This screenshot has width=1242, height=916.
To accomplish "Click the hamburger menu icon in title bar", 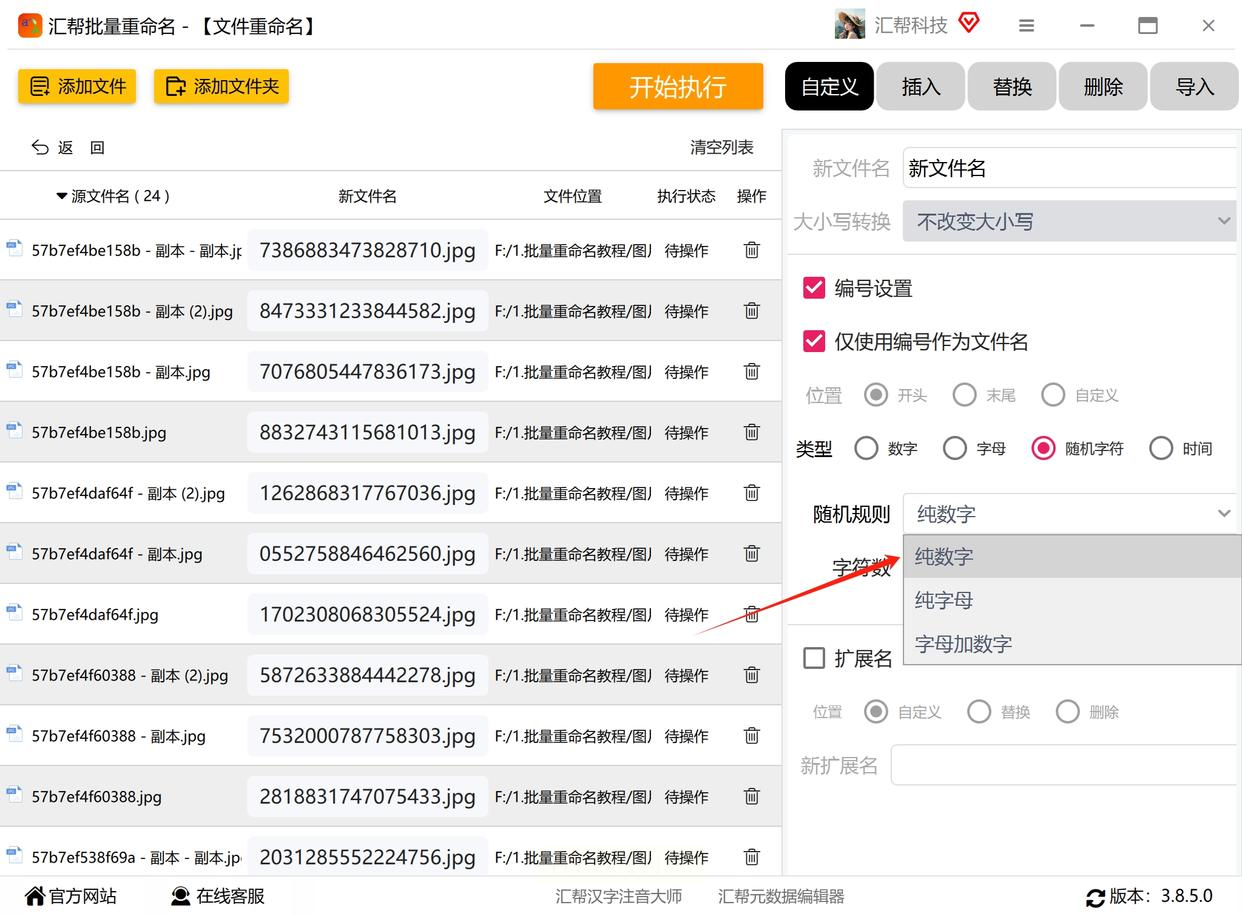I will pos(1026,26).
